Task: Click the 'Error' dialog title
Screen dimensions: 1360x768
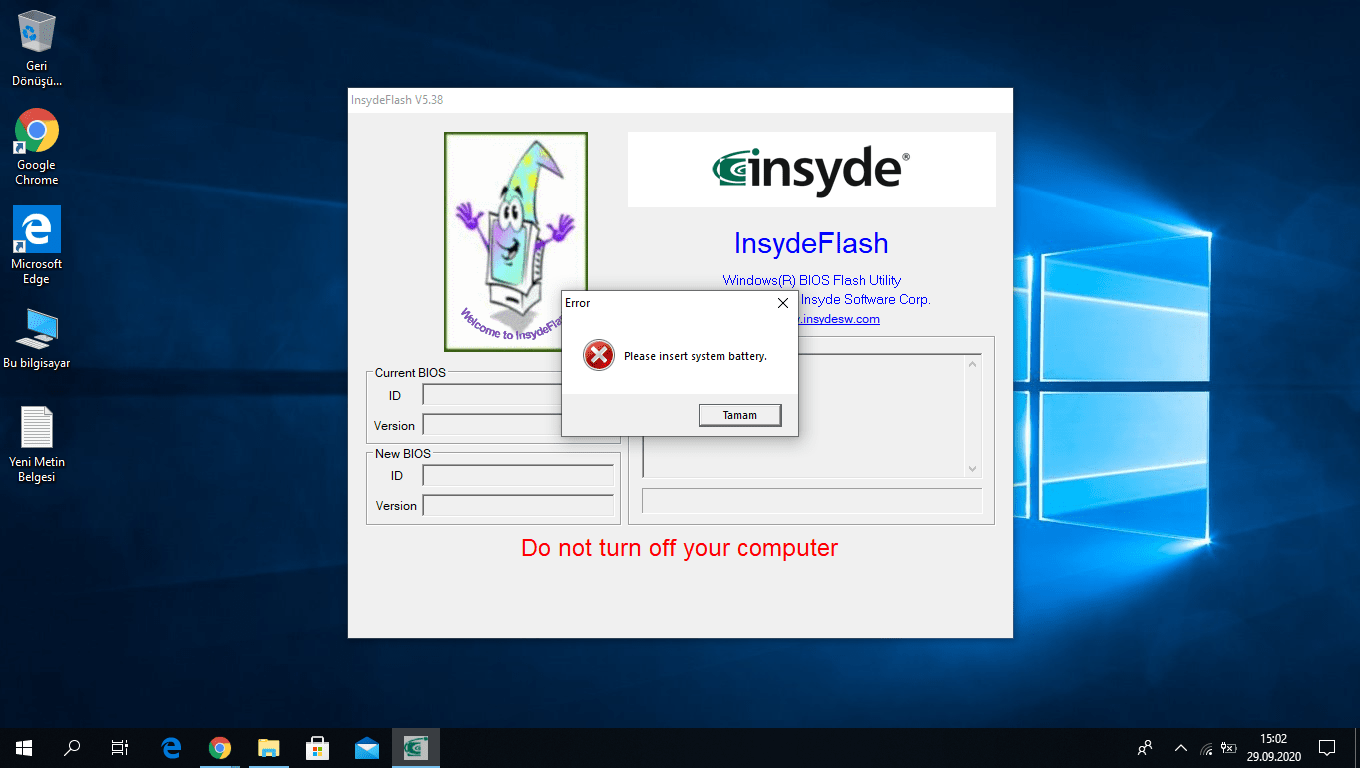Action: click(578, 303)
